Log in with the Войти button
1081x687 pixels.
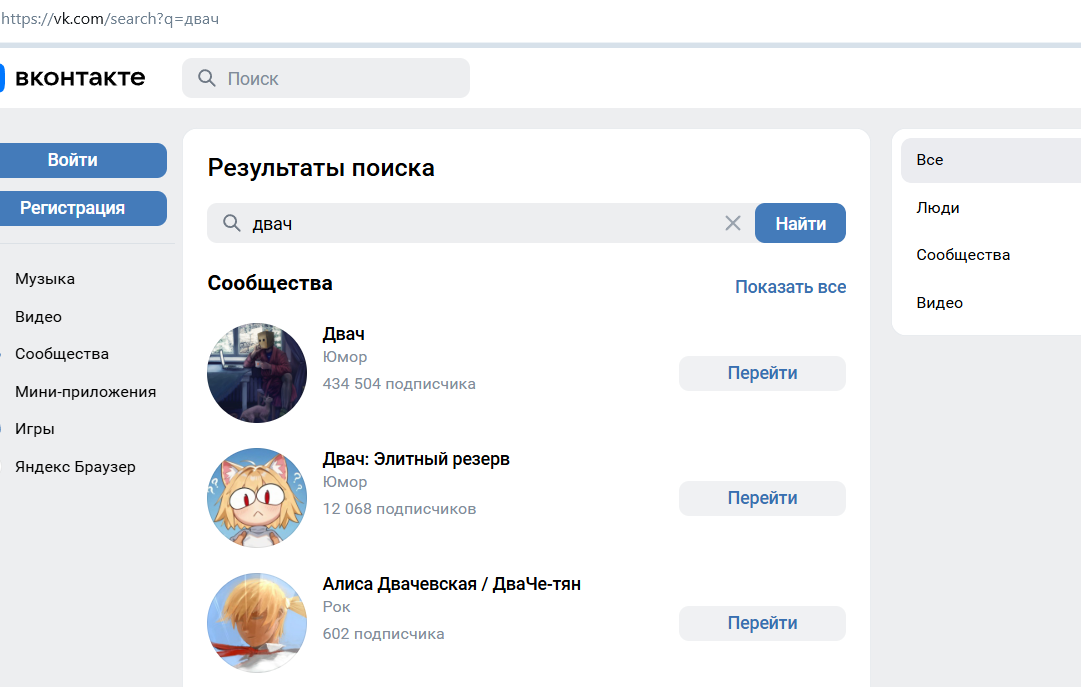coord(83,160)
